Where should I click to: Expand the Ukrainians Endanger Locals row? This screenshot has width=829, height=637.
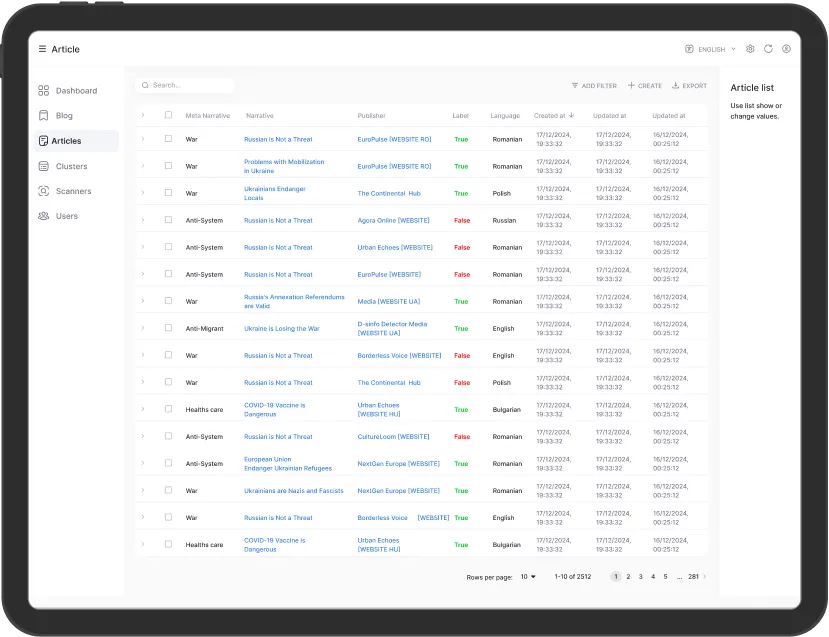(x=143, y=193)
